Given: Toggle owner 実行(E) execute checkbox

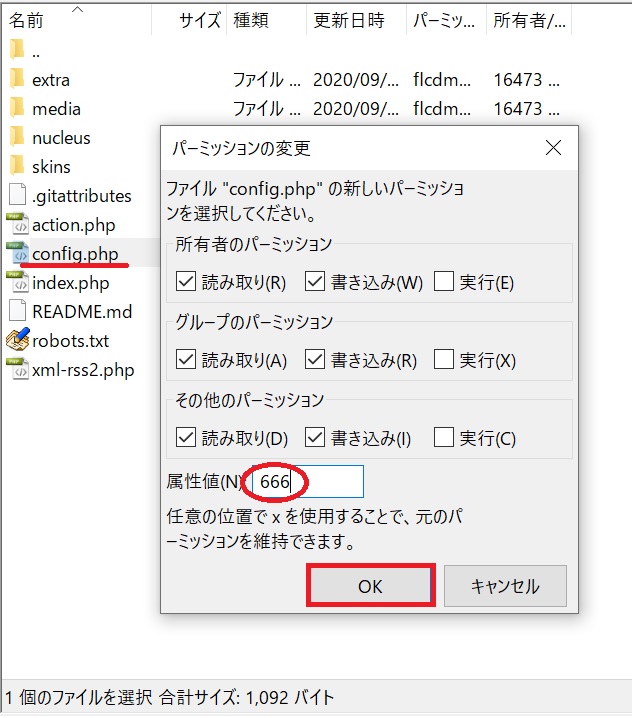Looking at the screenshot, I should [x=444, y=281].
